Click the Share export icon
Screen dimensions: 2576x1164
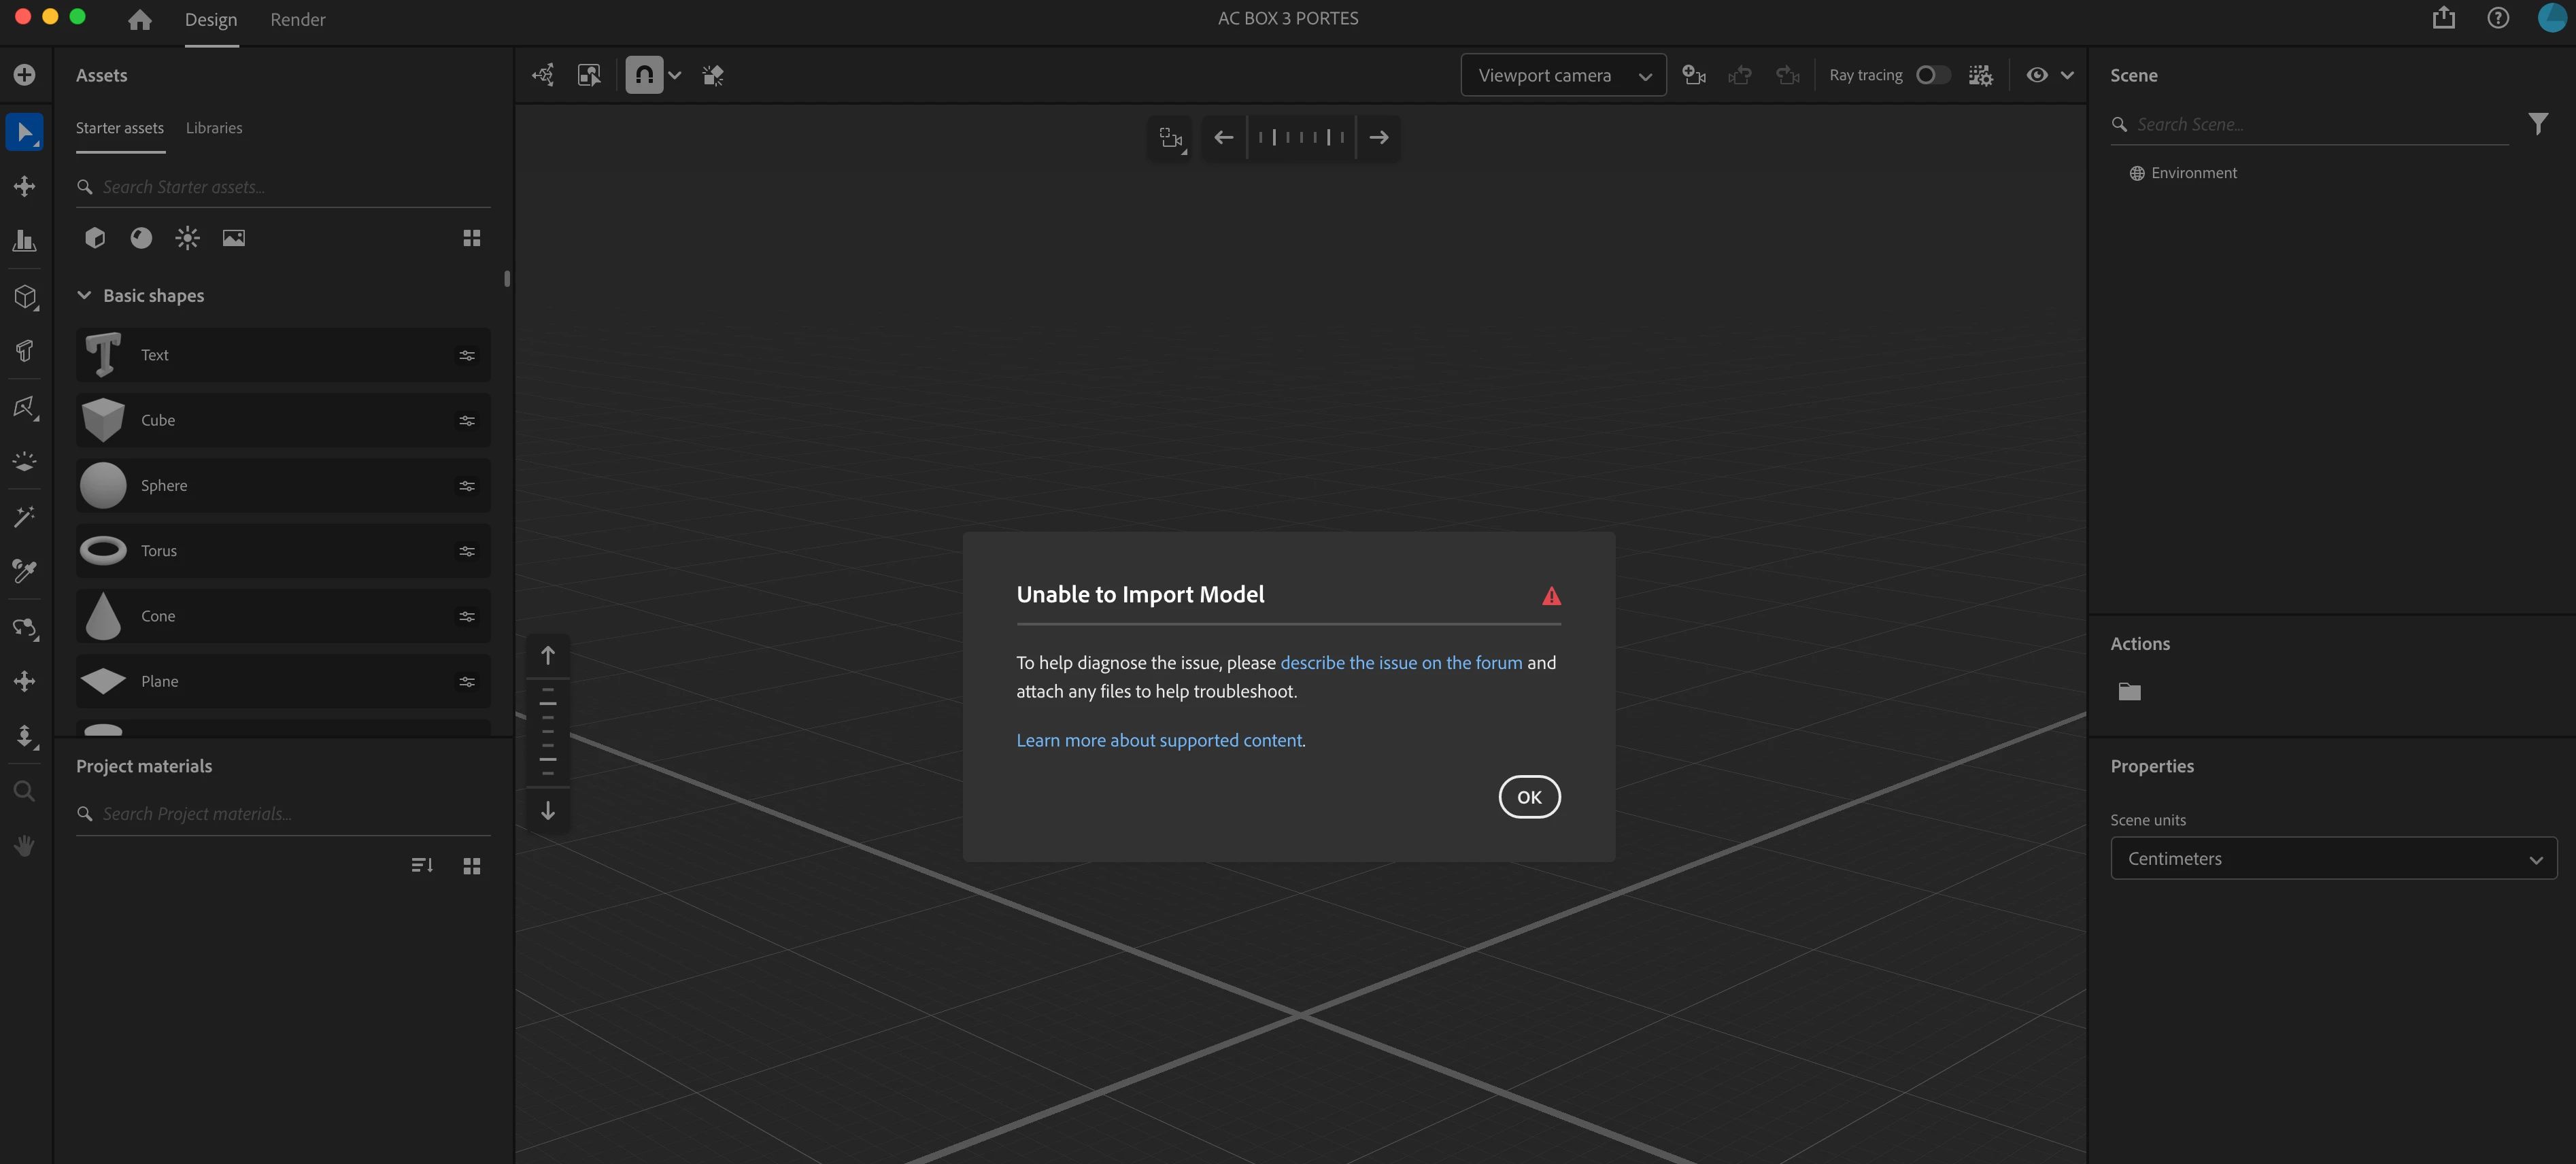2443,18
